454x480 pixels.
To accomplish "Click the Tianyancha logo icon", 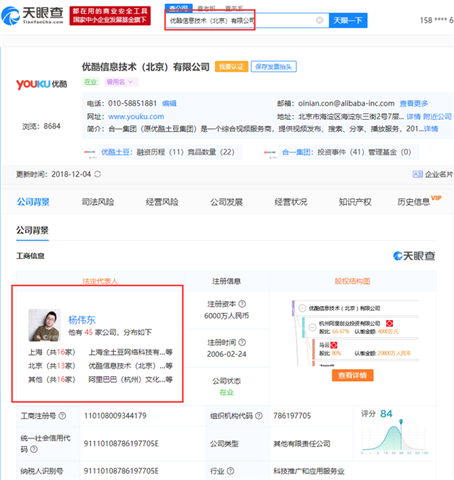I will pyautogui.click(x=10, y=16).
